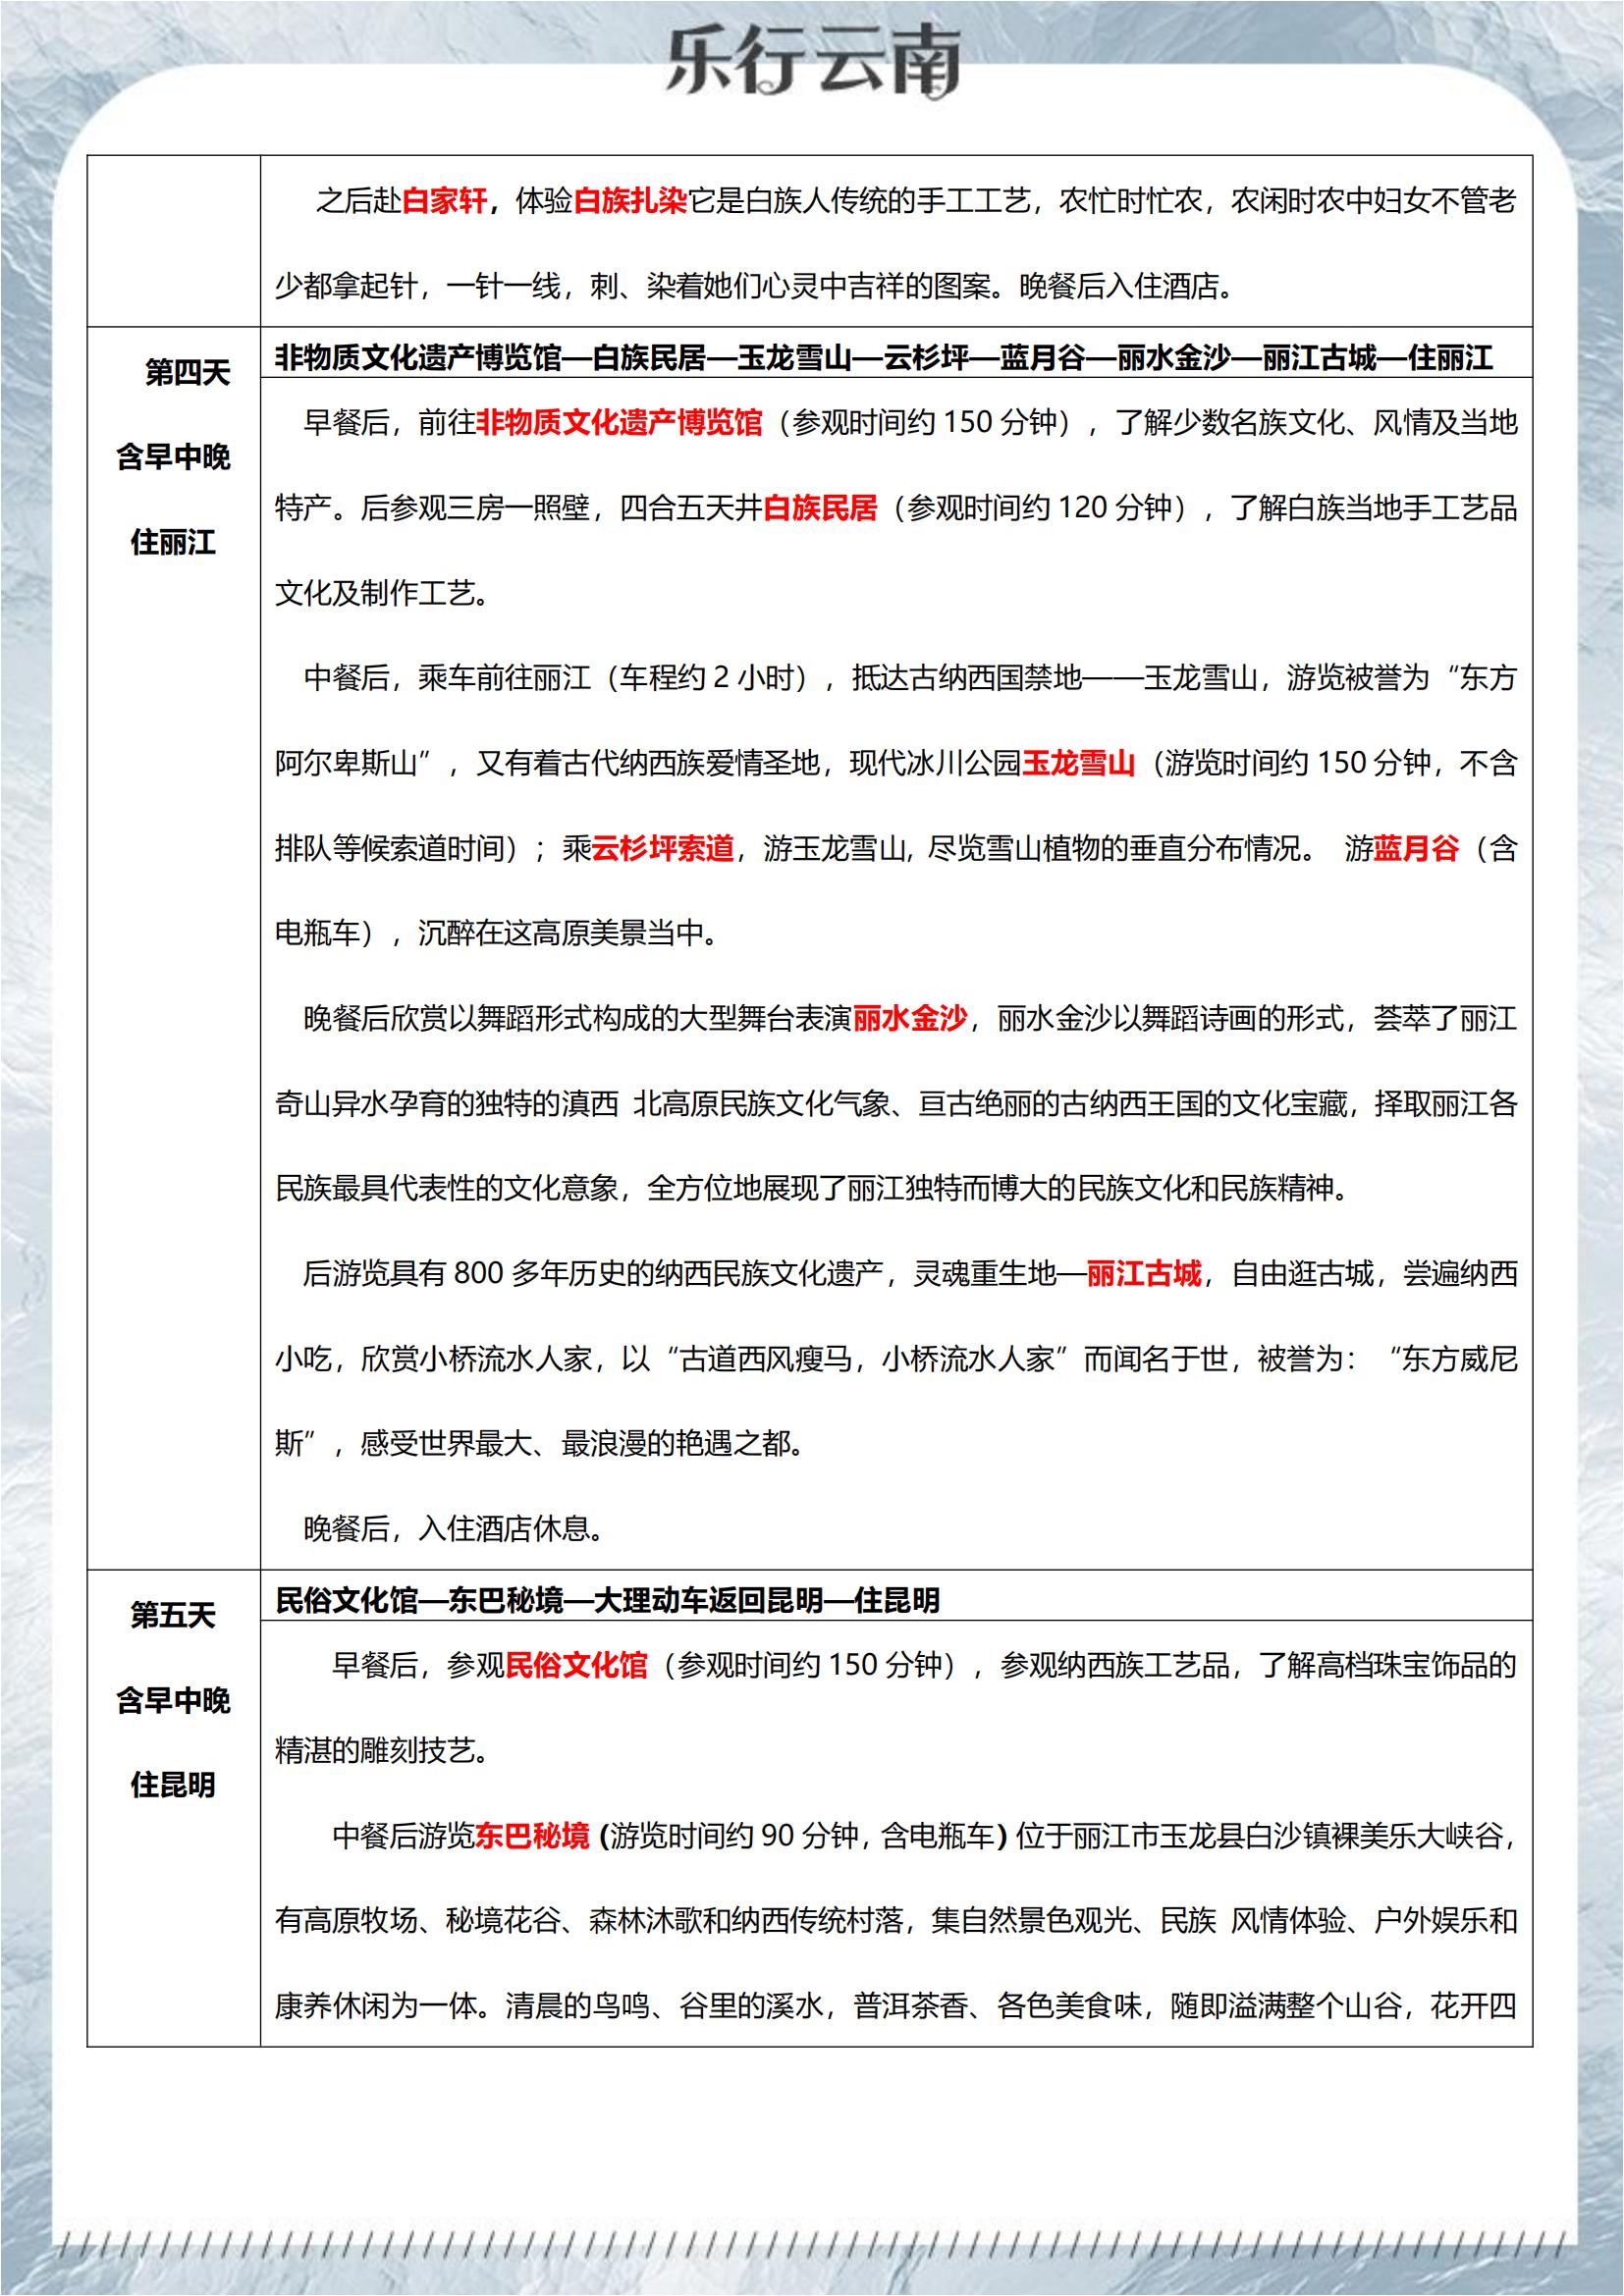Click the line 精湛的雕刻技艺。
1624x2296 pixels.
click(x=382, y=1750)
